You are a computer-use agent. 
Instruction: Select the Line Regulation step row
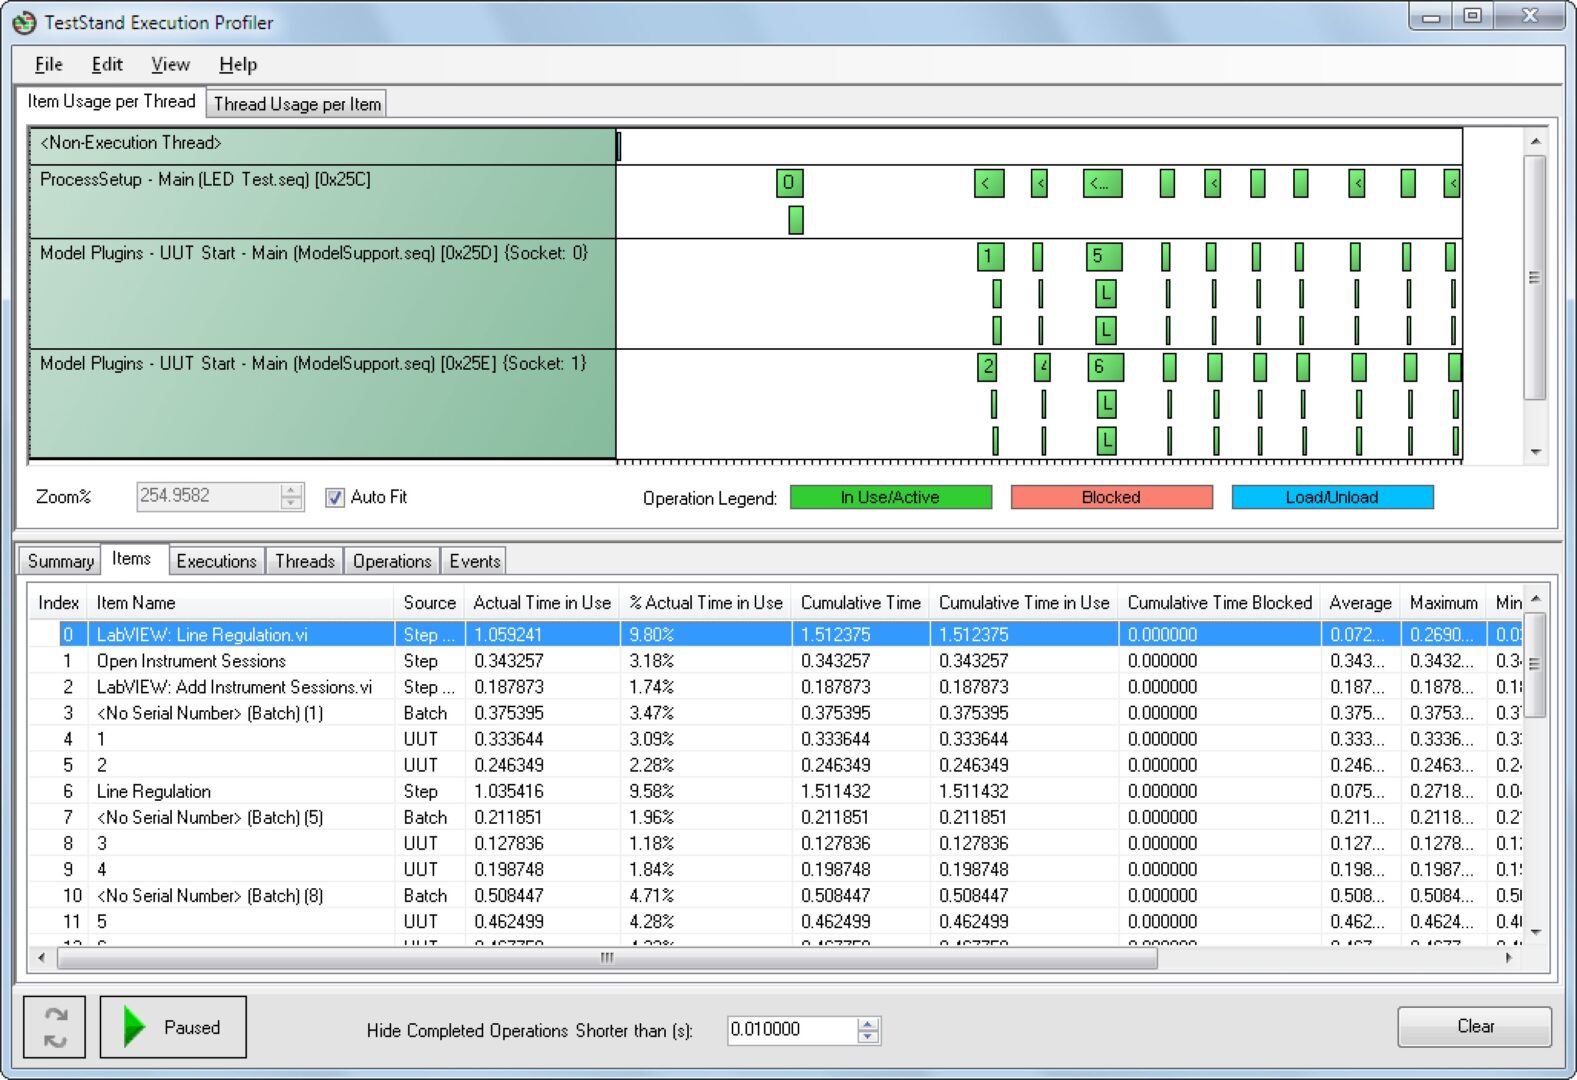(x=775, y=790)
